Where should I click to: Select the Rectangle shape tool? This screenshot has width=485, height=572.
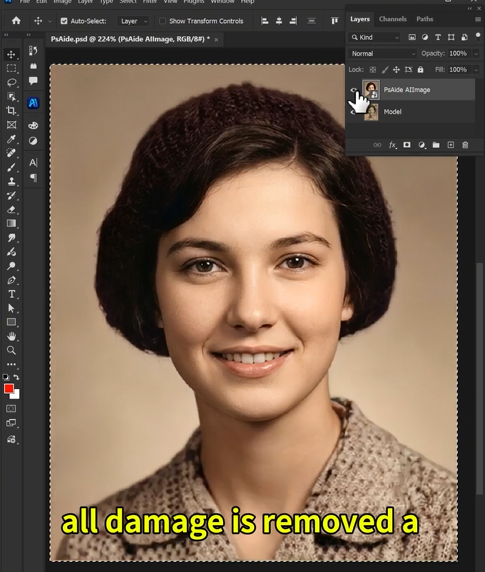pos(11,322)
